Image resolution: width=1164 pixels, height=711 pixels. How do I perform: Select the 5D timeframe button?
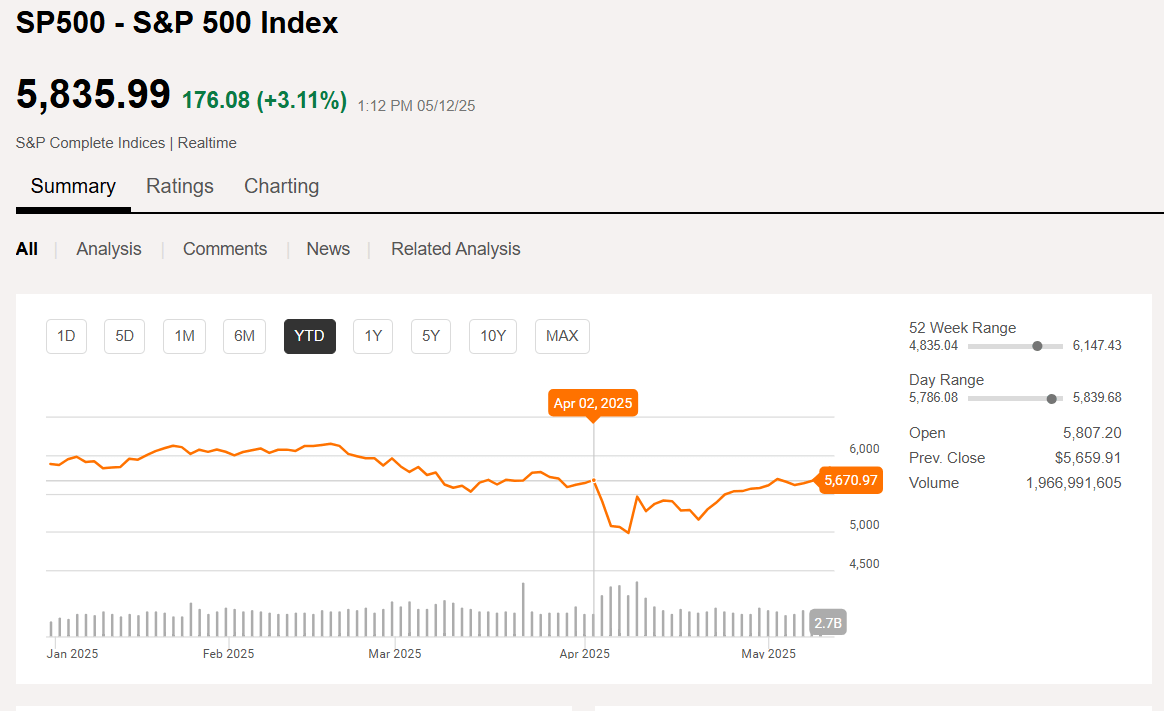[x=124, y=336]
